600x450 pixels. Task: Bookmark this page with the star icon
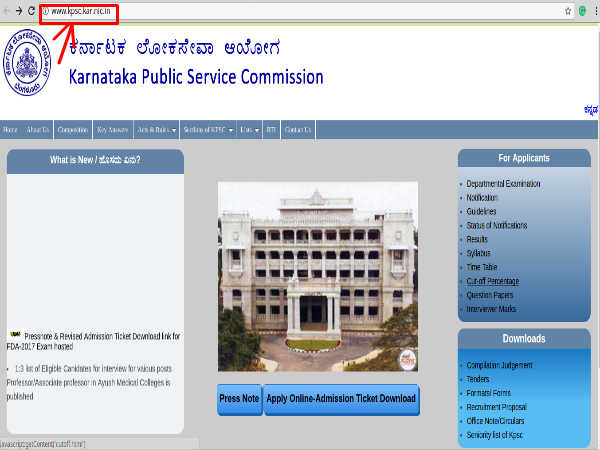(x=568, y=11)
